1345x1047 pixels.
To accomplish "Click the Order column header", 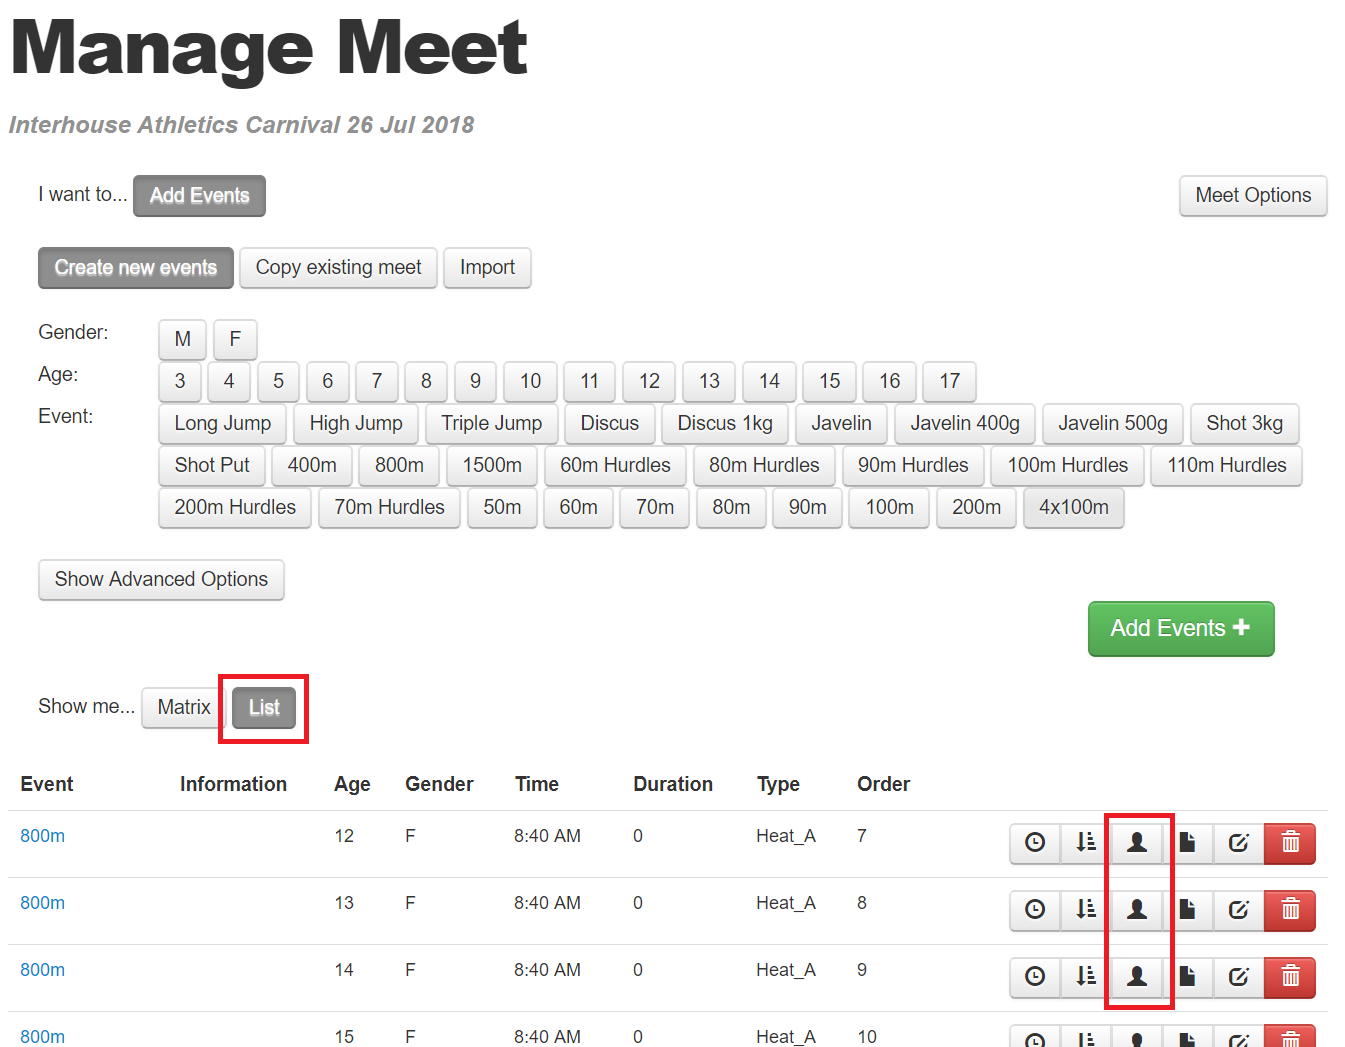I will (x=883, y=784).
